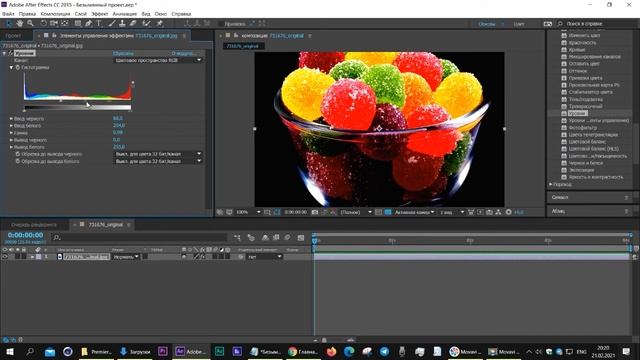Toggle transparency grid in composition viewer
Image resolution: width=640 pixels, height=360 pixels.
coord(388,212)
